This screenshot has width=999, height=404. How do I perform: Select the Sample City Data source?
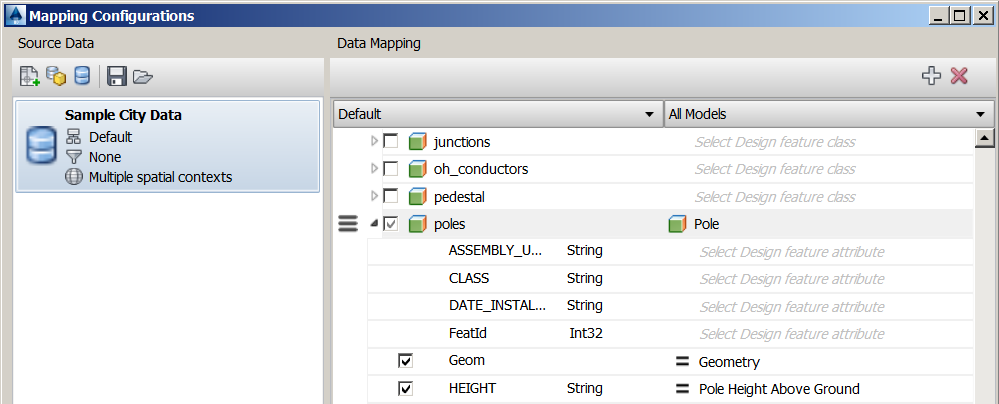coord(168,146)
